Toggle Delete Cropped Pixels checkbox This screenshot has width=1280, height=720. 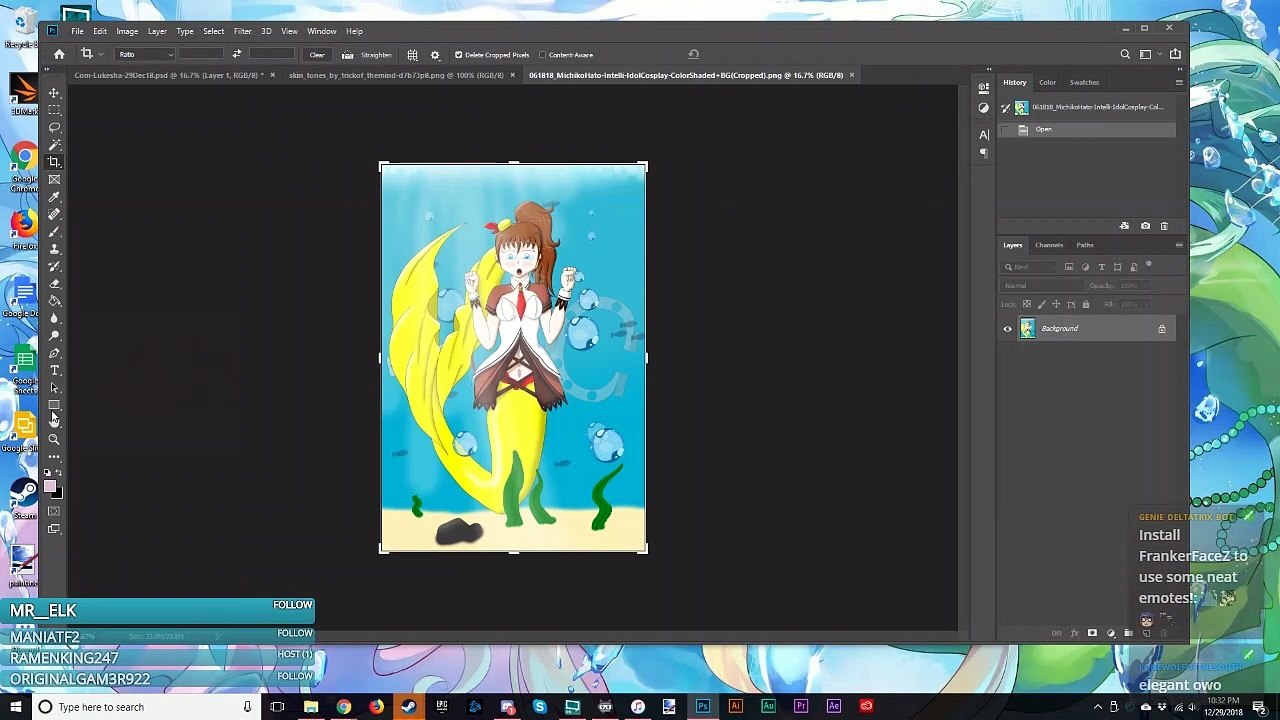click(458, 55)
